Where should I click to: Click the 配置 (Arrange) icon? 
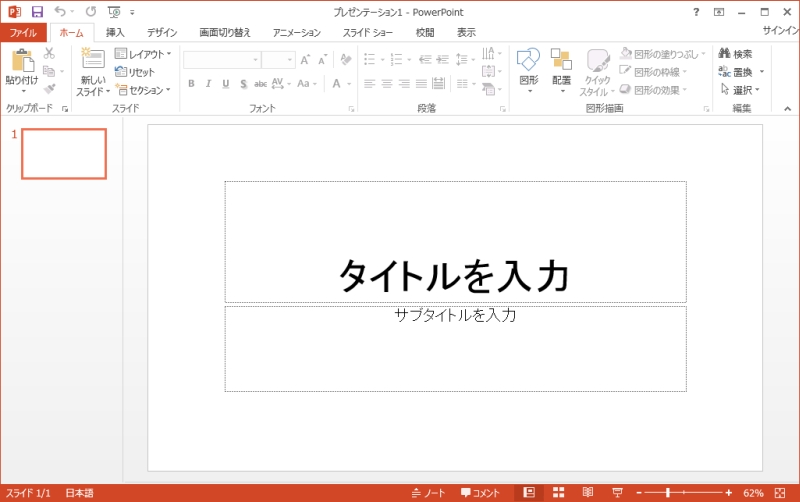pos(561,60)
